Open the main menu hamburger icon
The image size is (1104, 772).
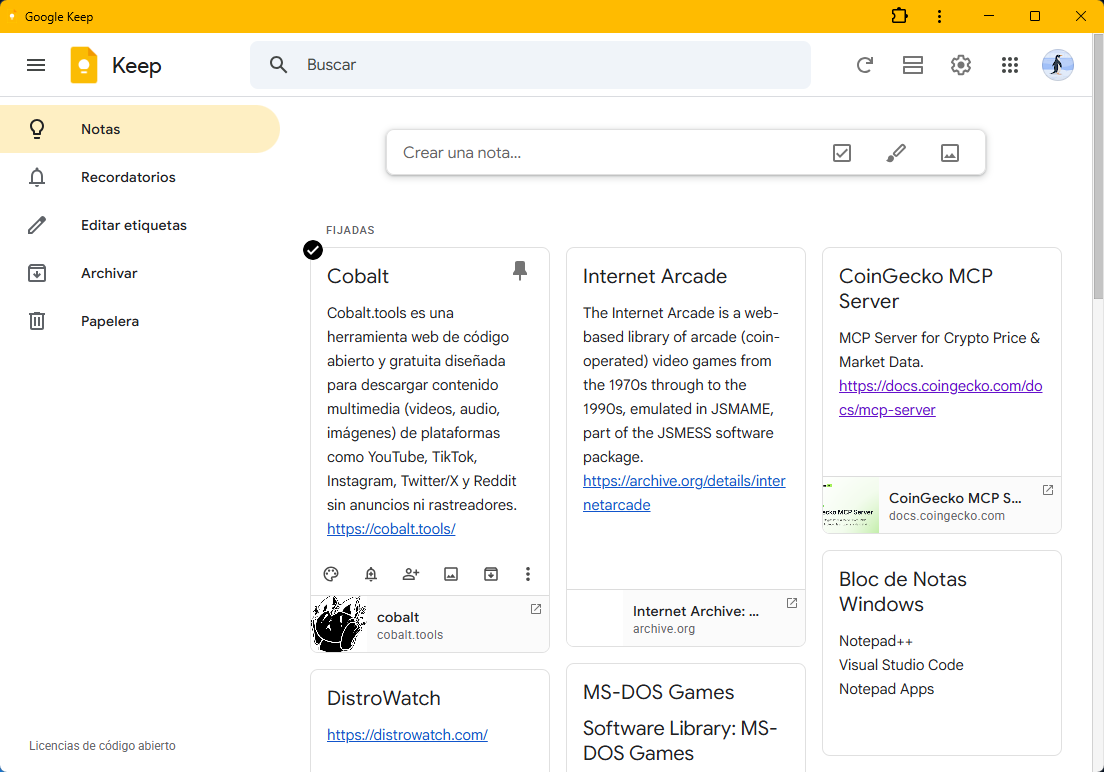tap(36, 65)
